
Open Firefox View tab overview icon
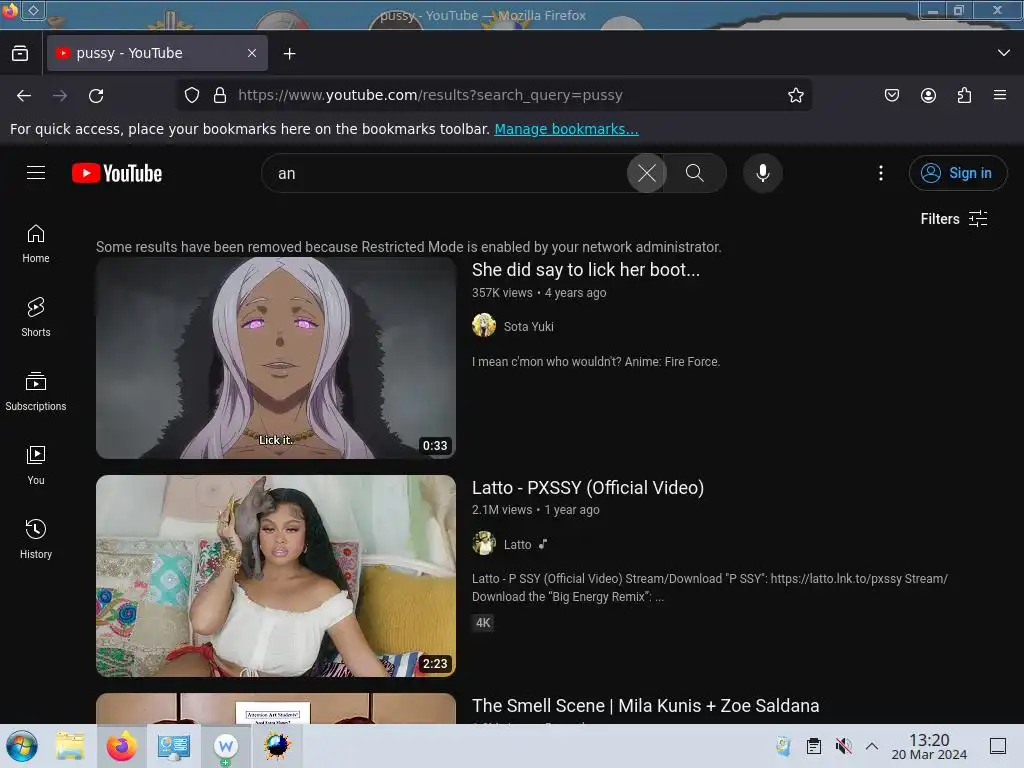(20, 54)
